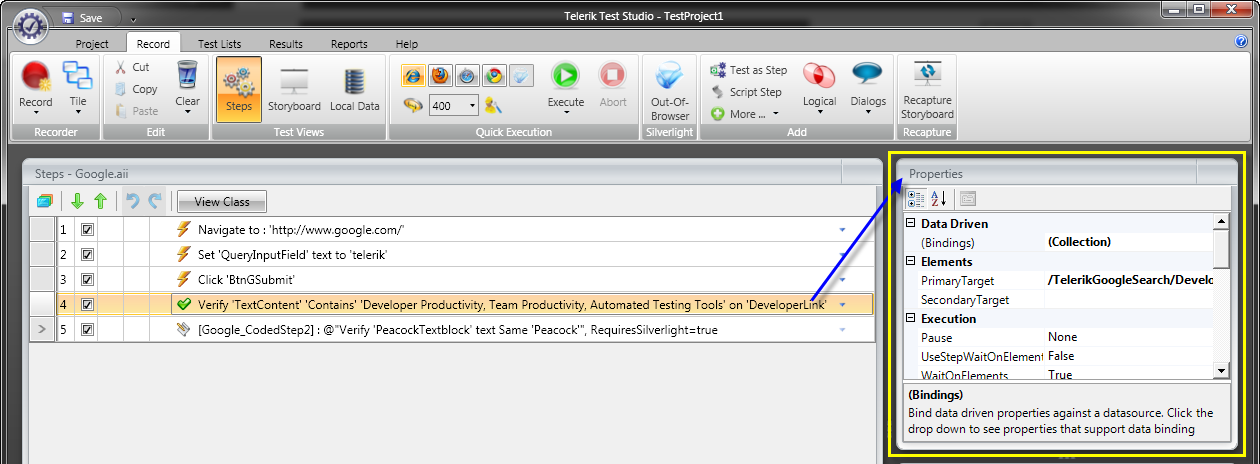Select the Record ribbon tab
1260x464 pixels.
coord(153,44)
